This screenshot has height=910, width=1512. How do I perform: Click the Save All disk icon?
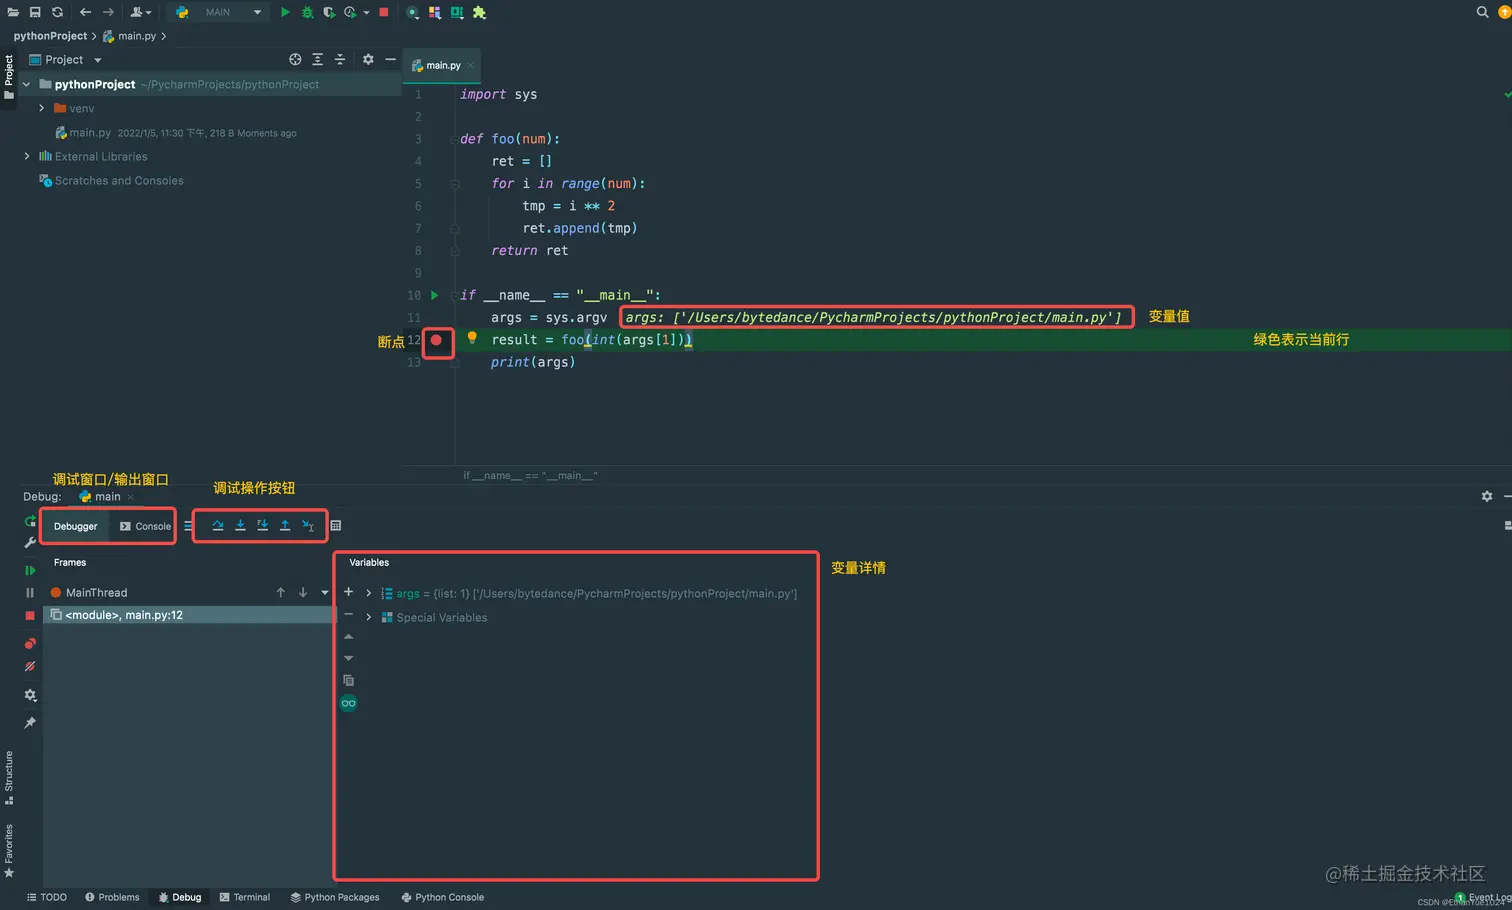pyautogui.click(x=35, y=12)
